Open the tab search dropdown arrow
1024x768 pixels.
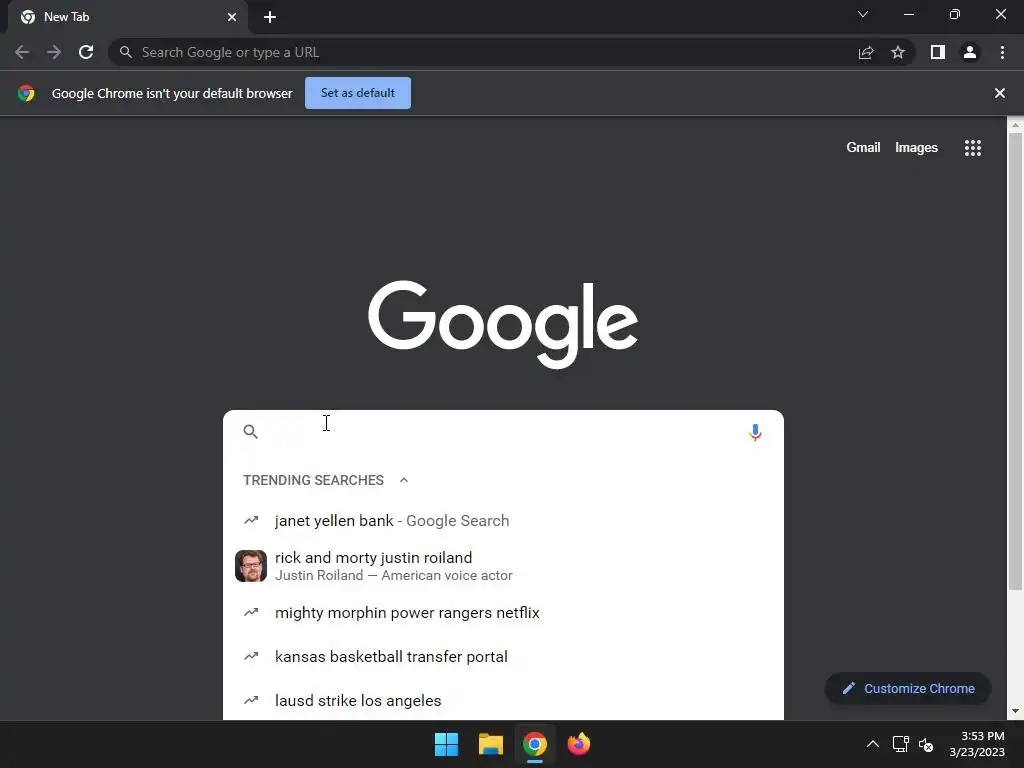[x=863, y=14]
